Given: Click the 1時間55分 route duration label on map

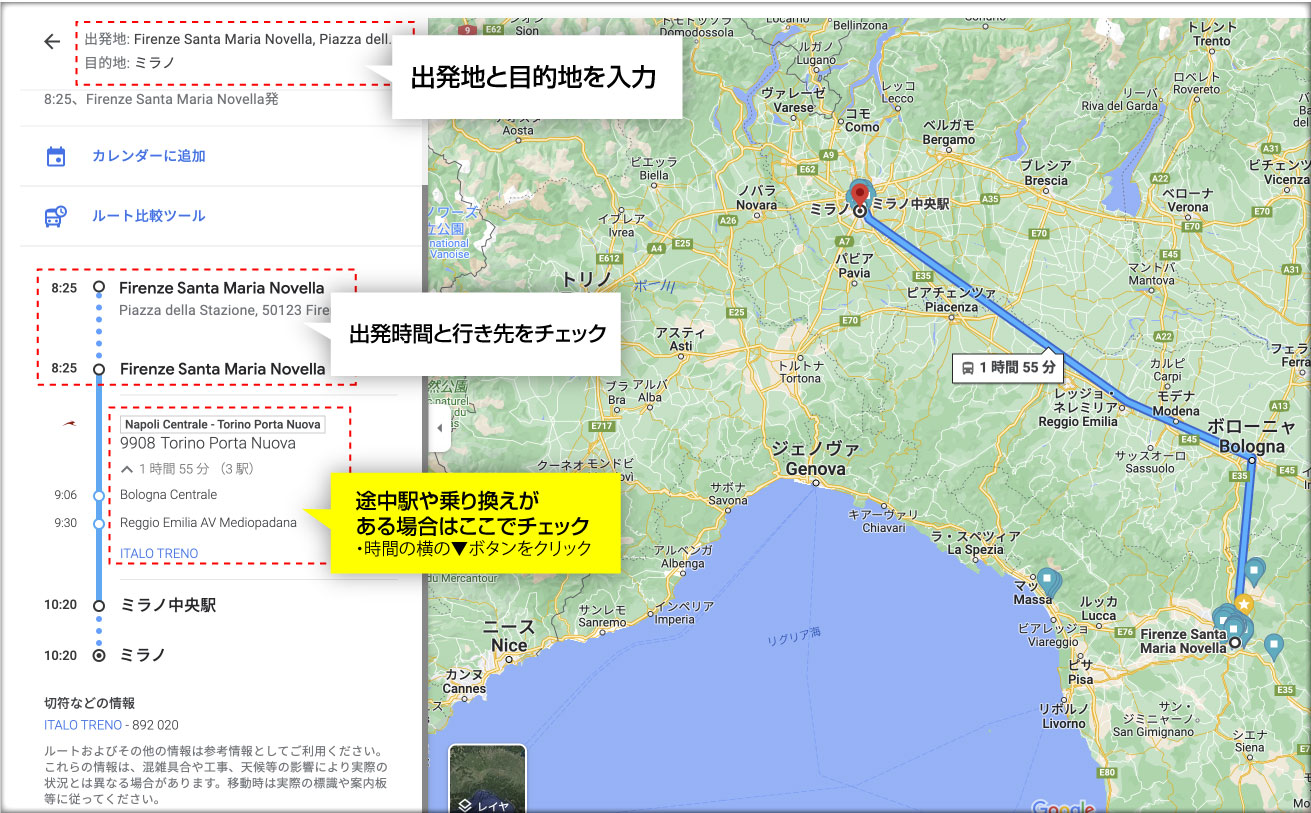Looking at the screenshot, I should pyautogui.click(x=1008, y=368).
